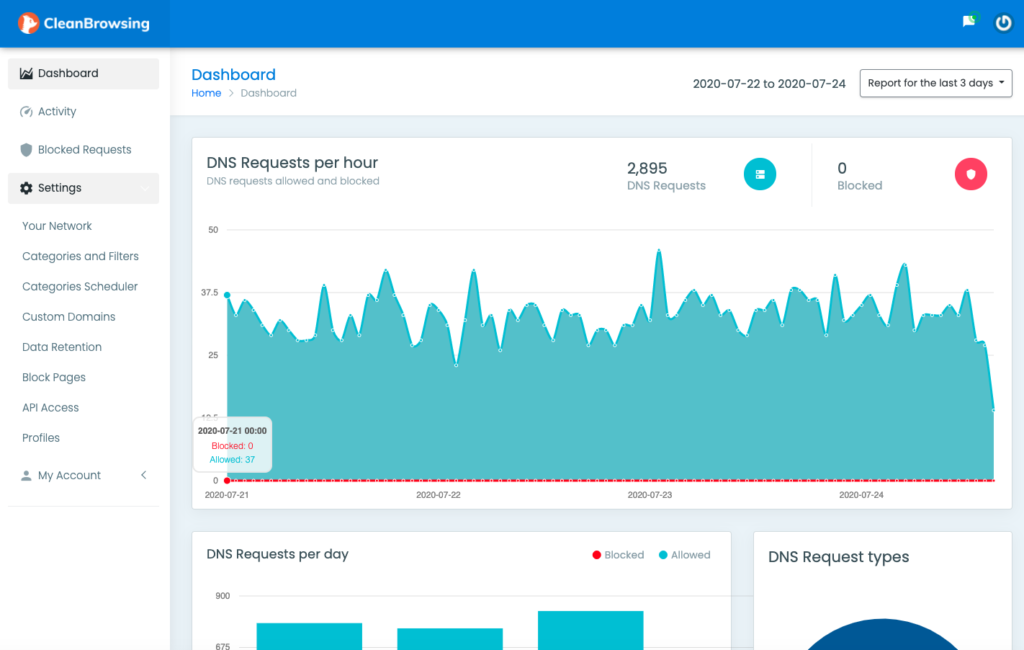1024x650 pixels.
Task: Click the Activity gauge icon in sidebar
Action: (x=26, y=112)
